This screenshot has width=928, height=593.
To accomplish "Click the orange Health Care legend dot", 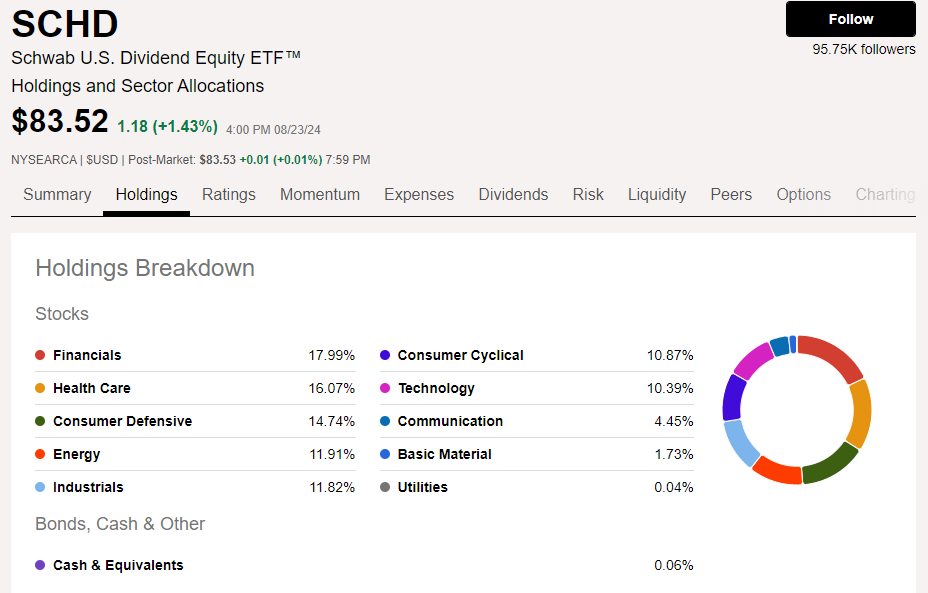I will [40, 388].
